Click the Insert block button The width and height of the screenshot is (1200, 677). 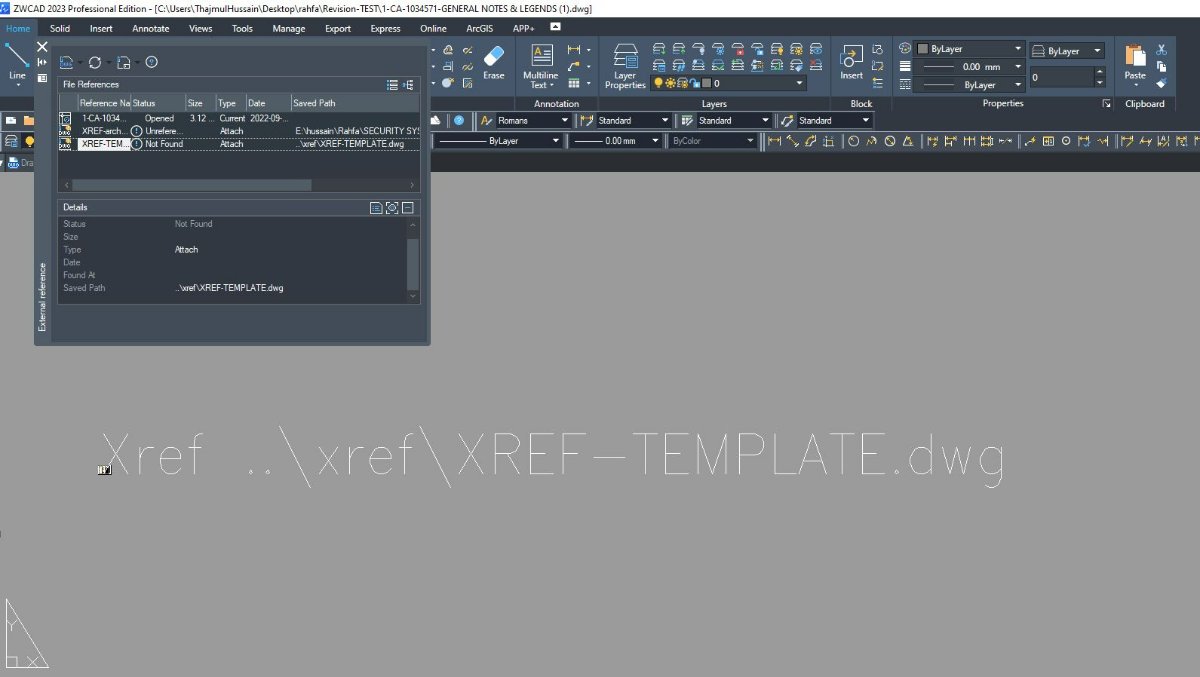[851, 62]
